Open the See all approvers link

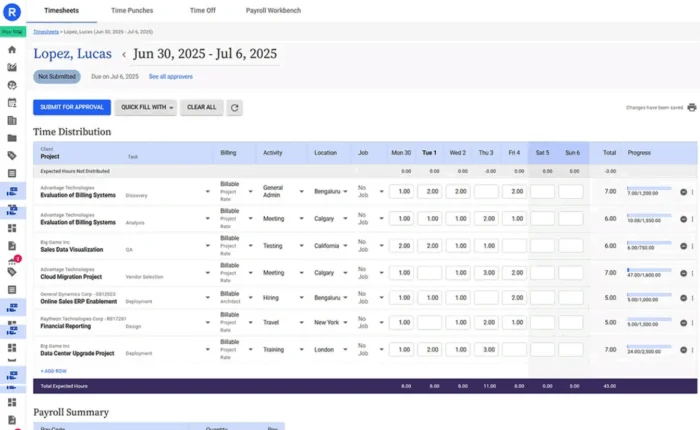171,77
